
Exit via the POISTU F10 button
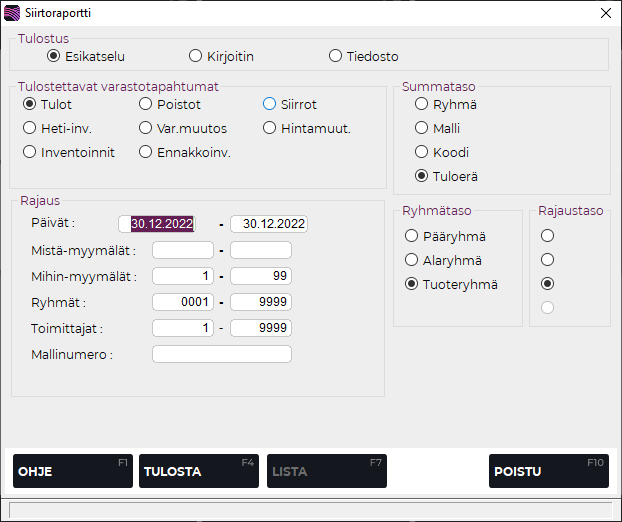[548, 471]
